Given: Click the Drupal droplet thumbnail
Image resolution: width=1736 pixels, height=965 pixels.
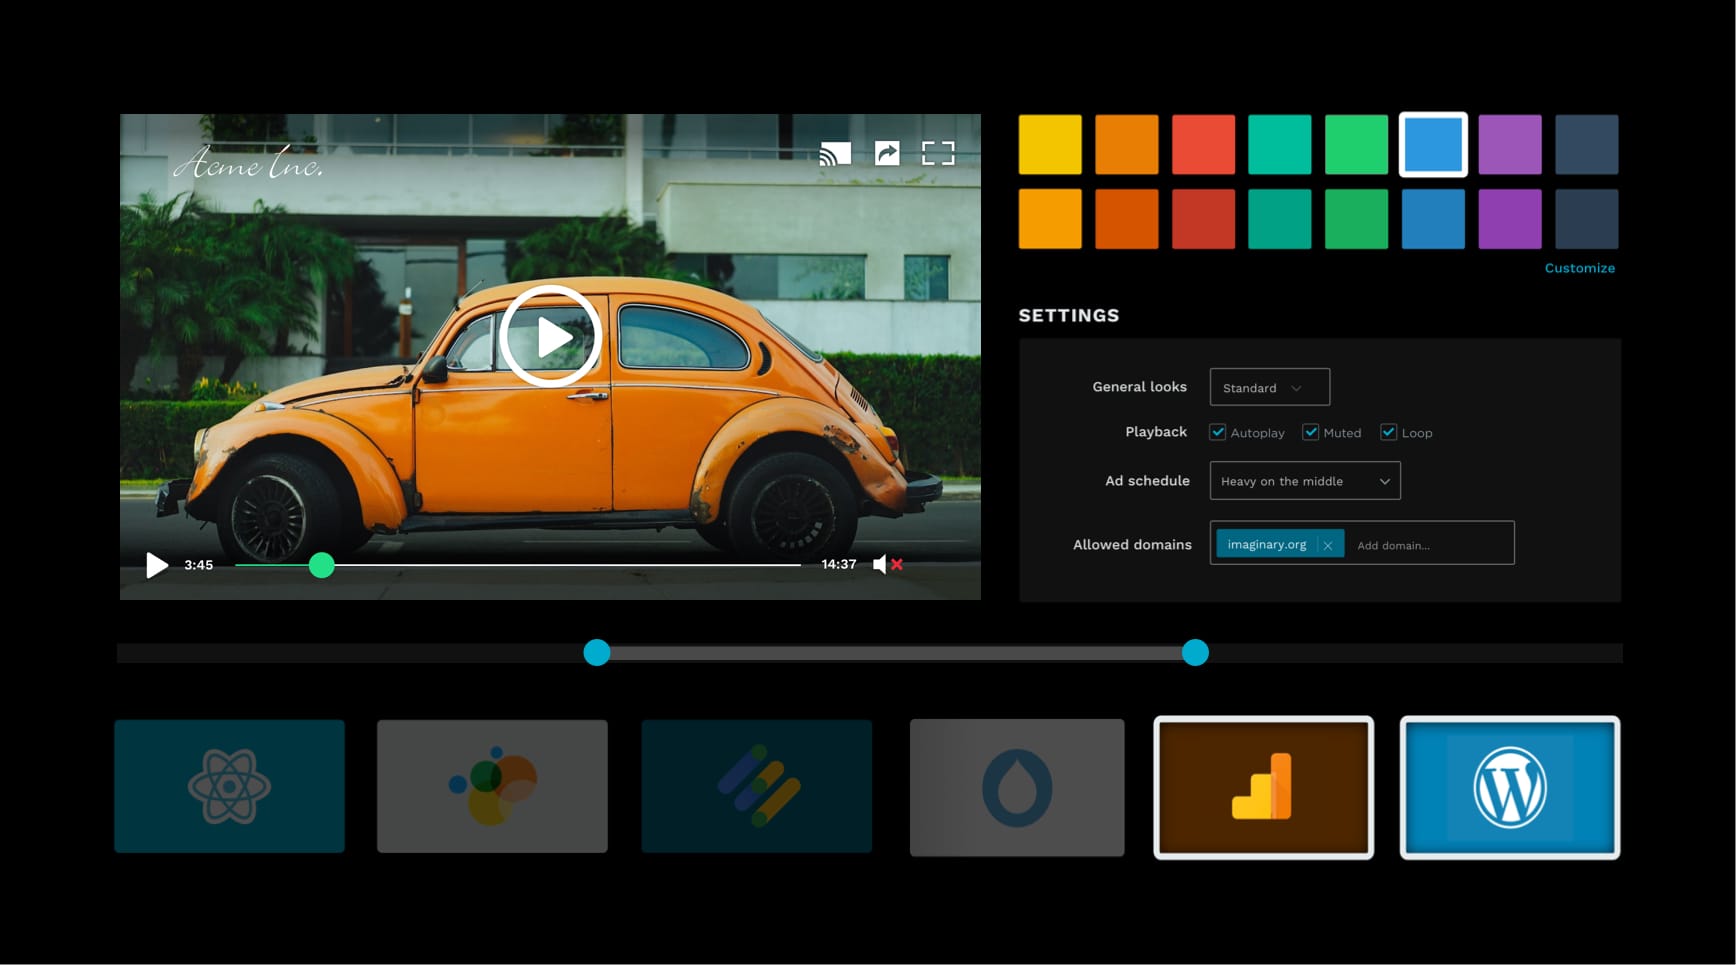Looking at the screenshot, I should tap(1017, 786).
